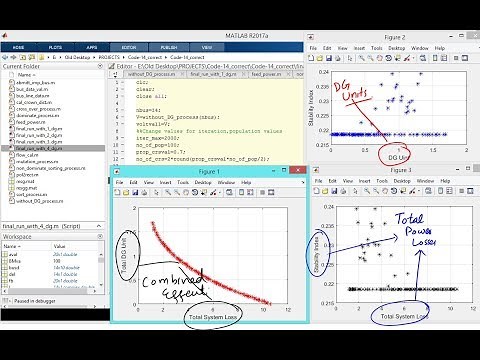Switch to final_run_with_1_dg.m editor tab

[x=213, y=74]
